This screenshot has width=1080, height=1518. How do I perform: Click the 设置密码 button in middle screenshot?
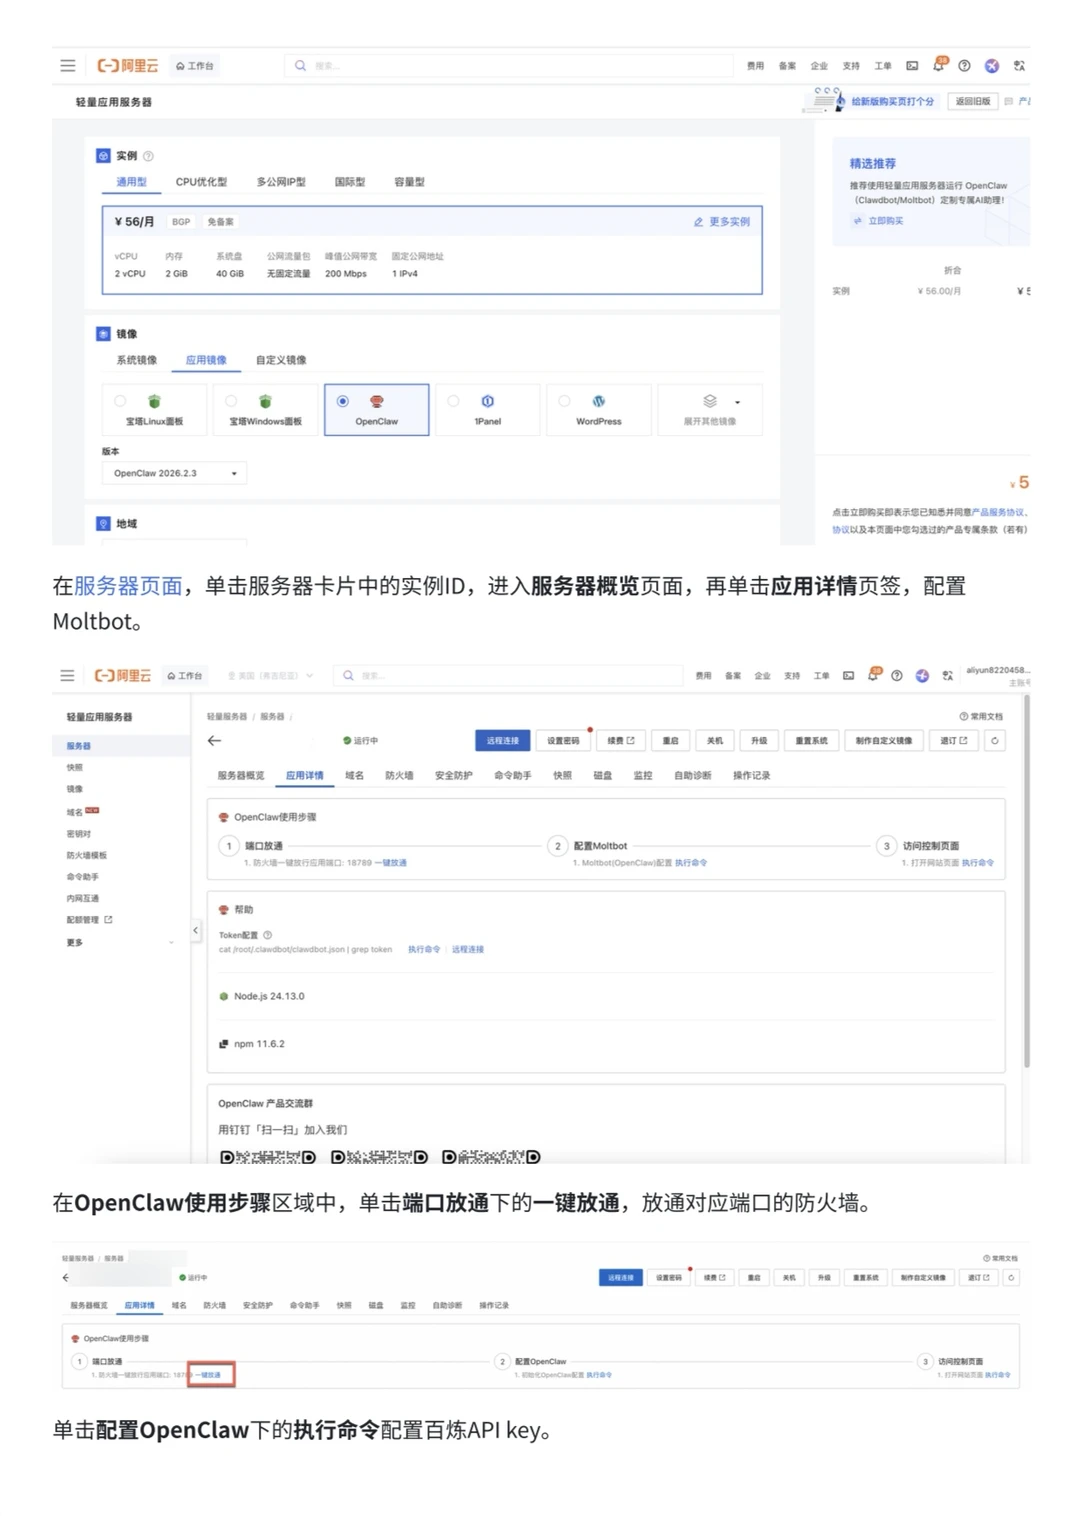point(563,741)
